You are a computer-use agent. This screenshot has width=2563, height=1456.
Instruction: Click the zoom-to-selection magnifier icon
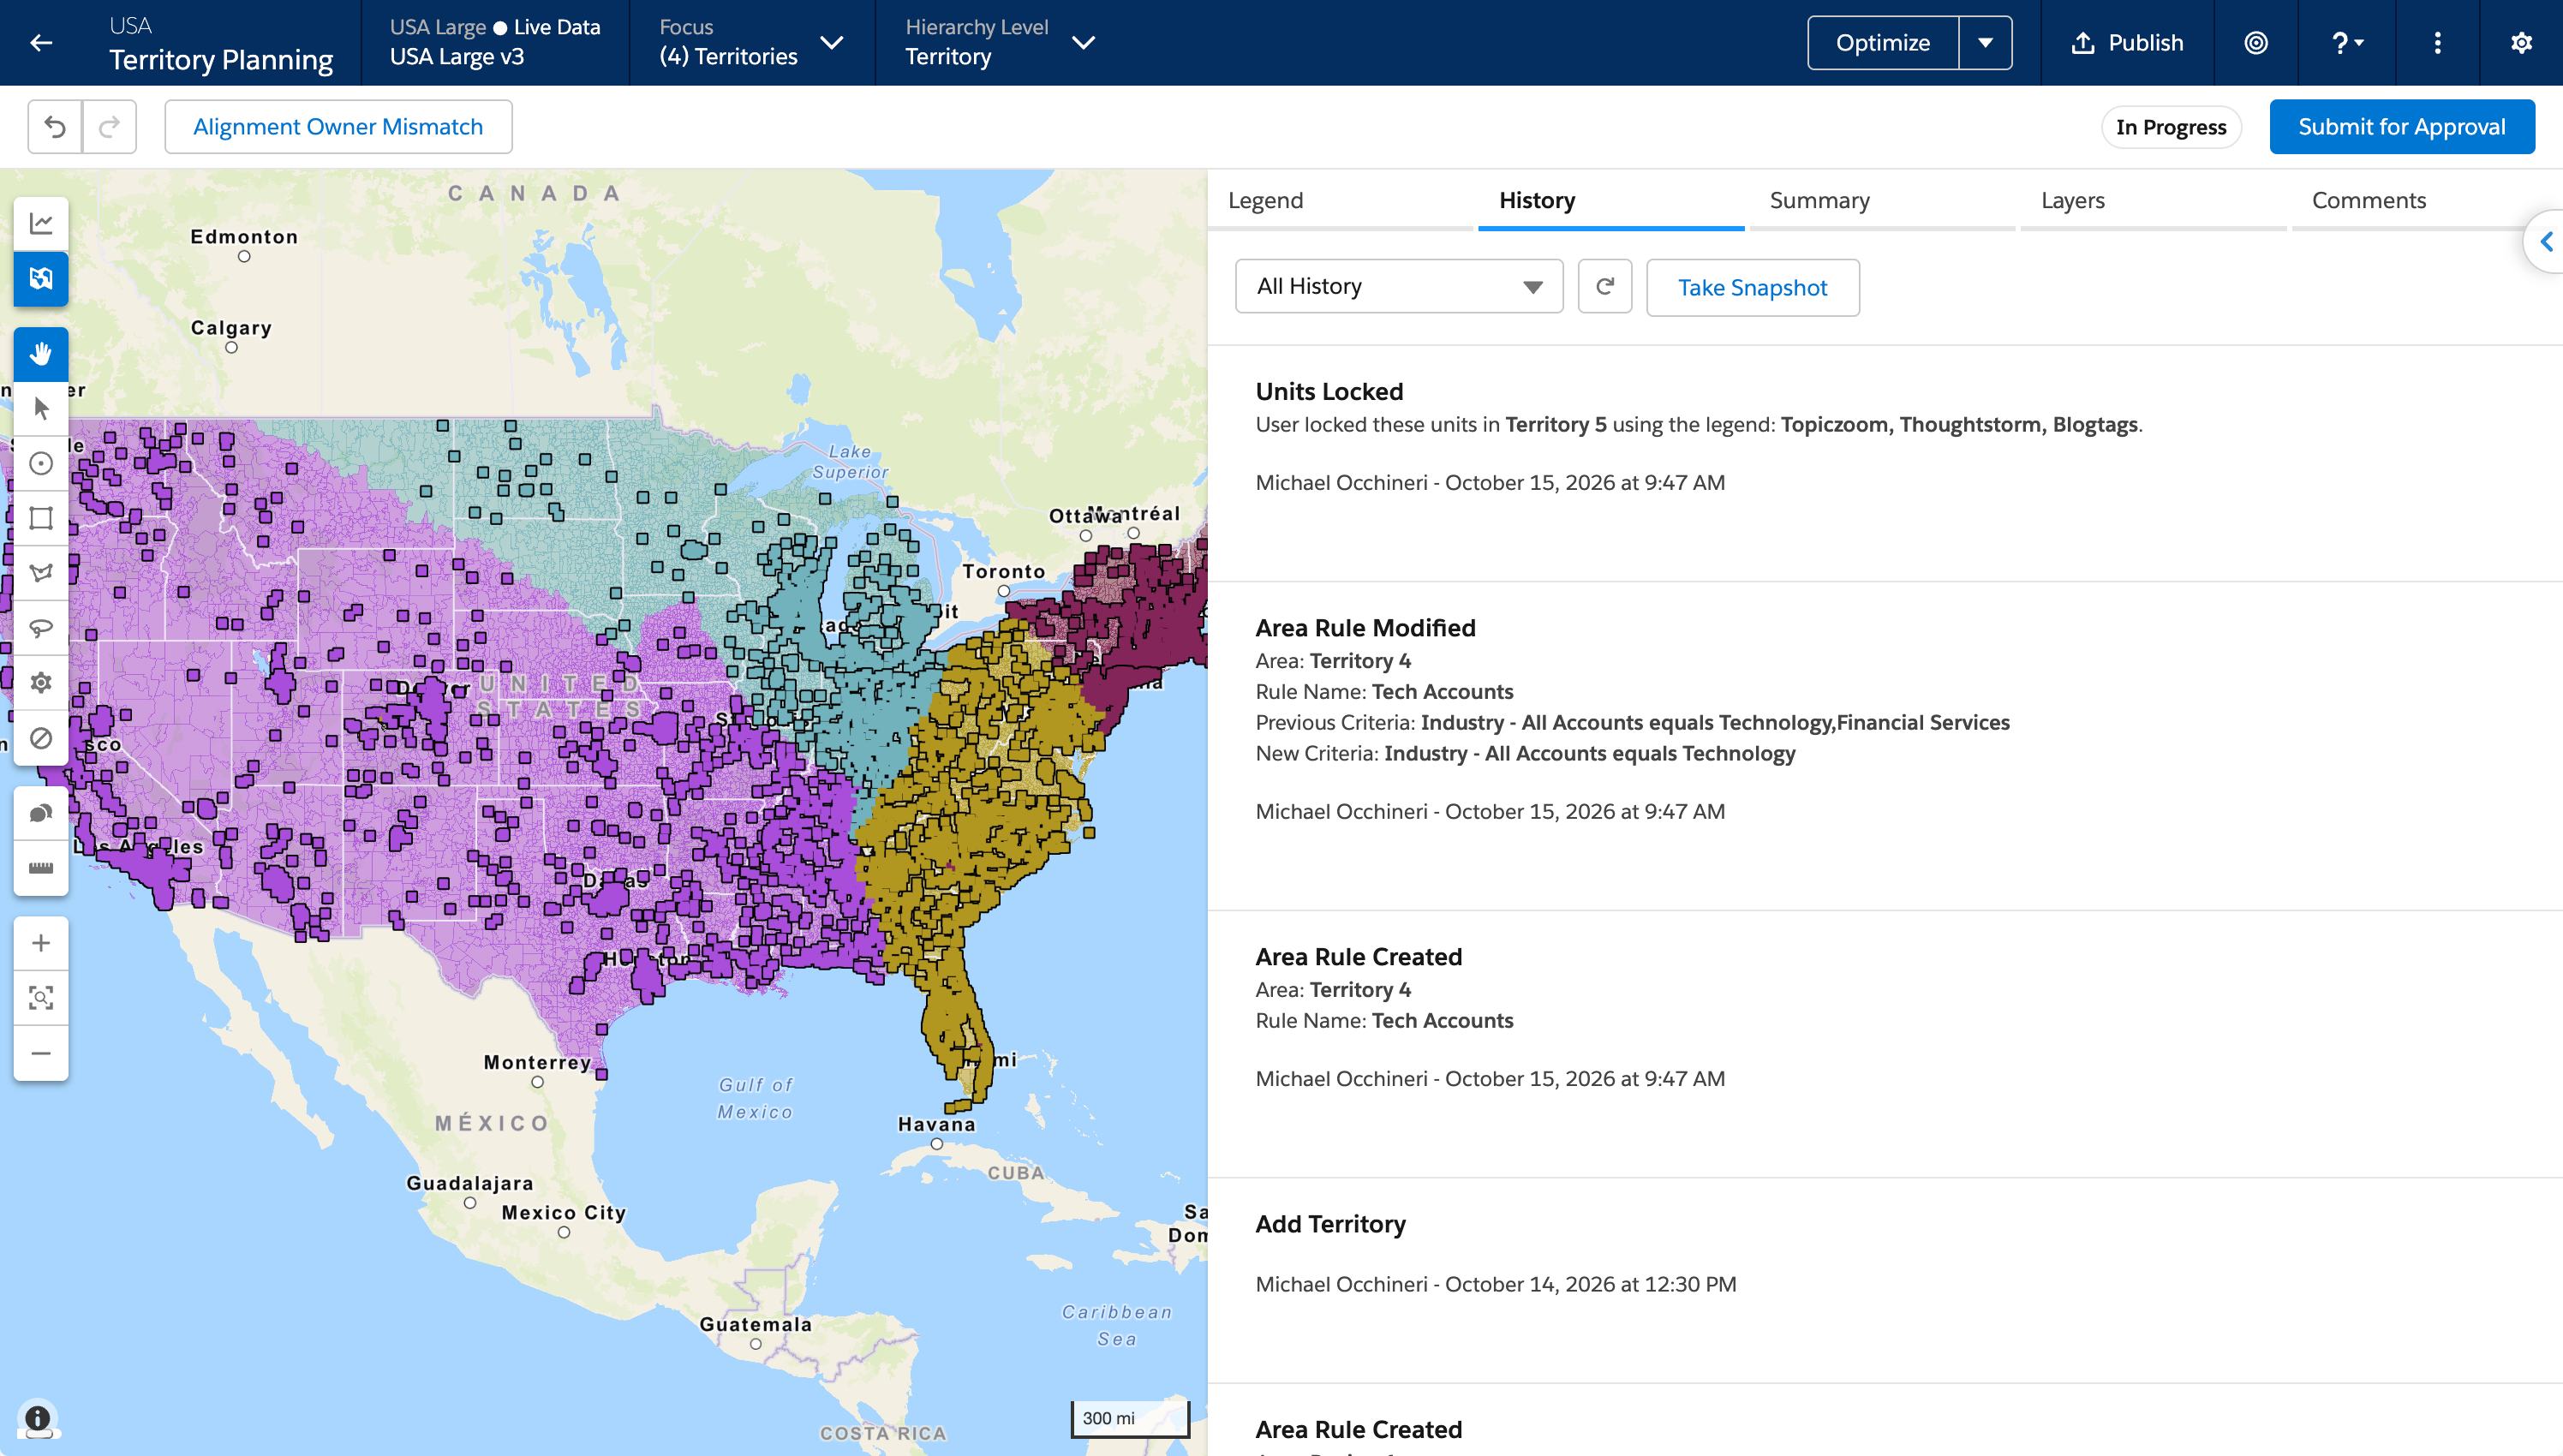click(41, 998)
